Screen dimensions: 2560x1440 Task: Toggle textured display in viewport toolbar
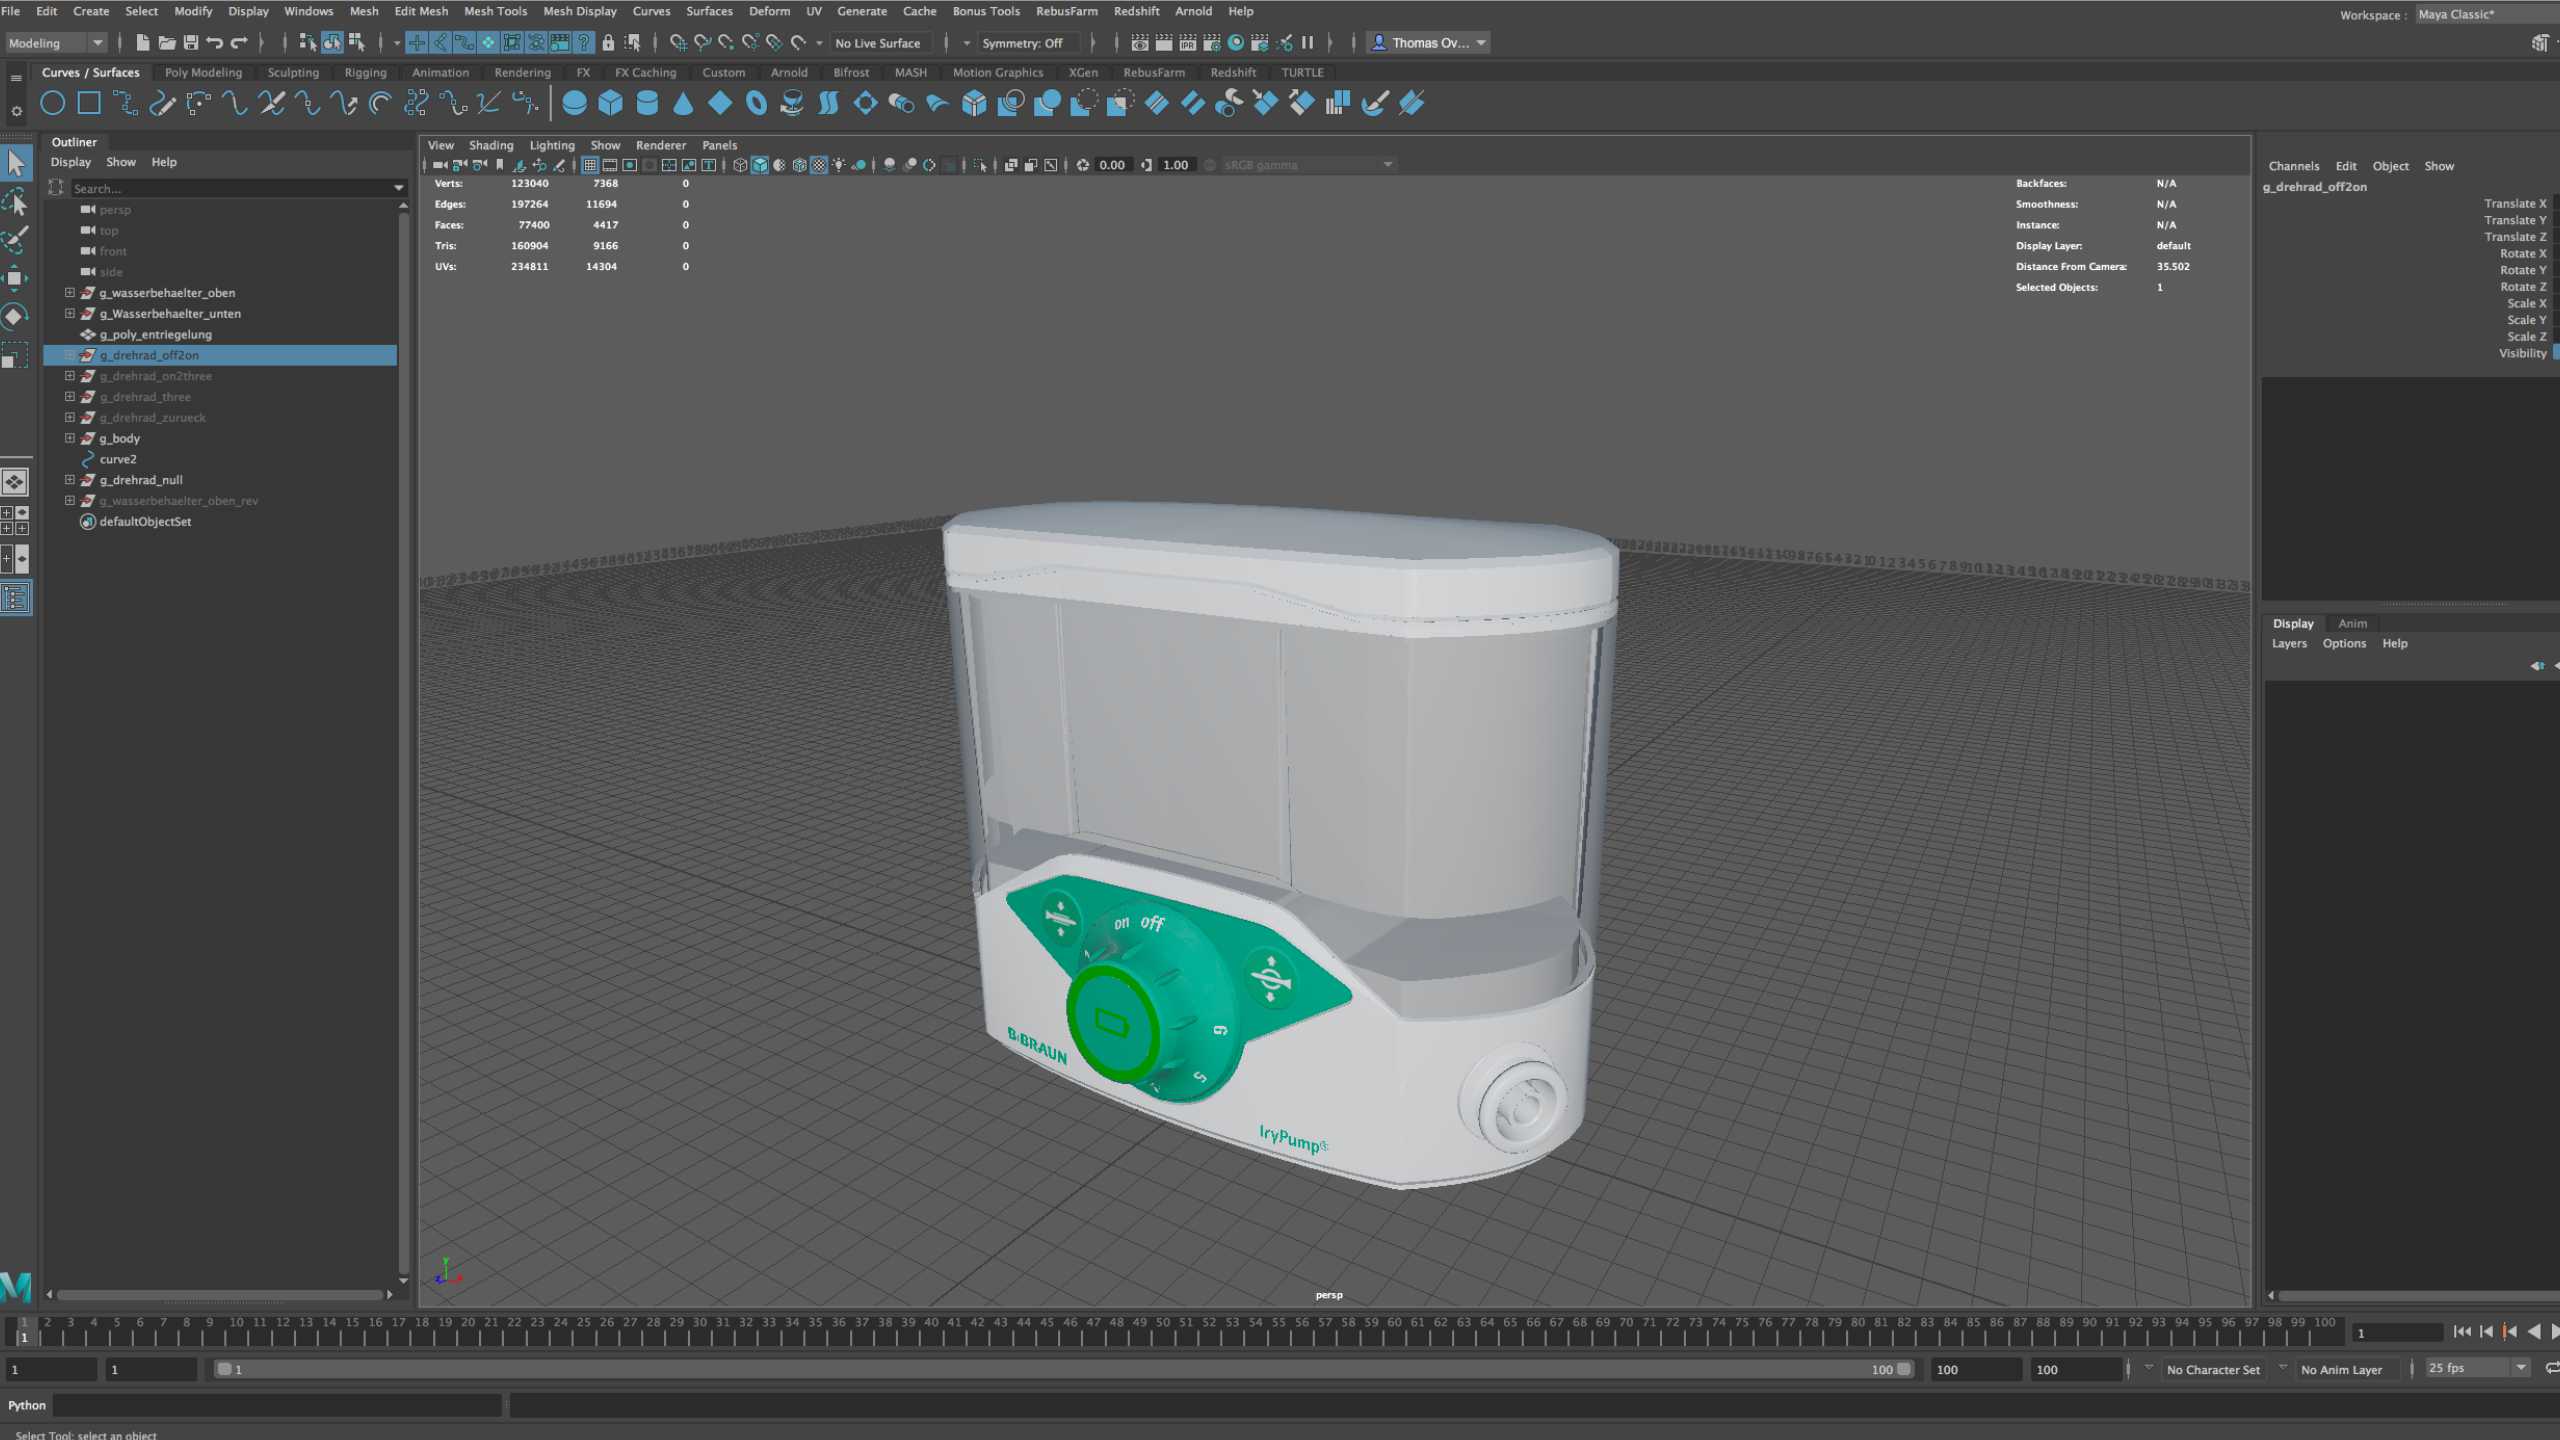point(819,165)
